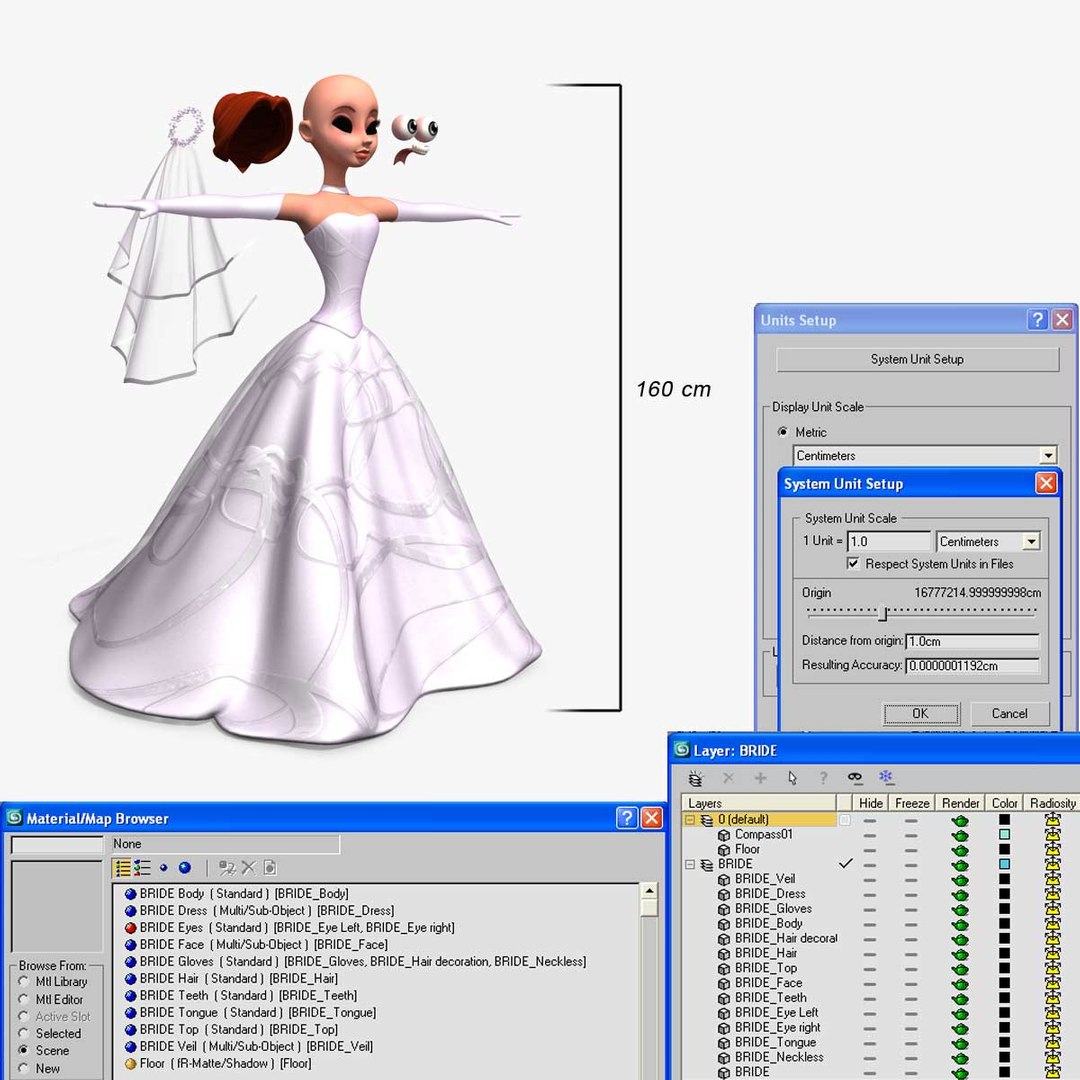Click the Delete layer X icon
Screen dimensions: 1080x1080
click(728, 778)
